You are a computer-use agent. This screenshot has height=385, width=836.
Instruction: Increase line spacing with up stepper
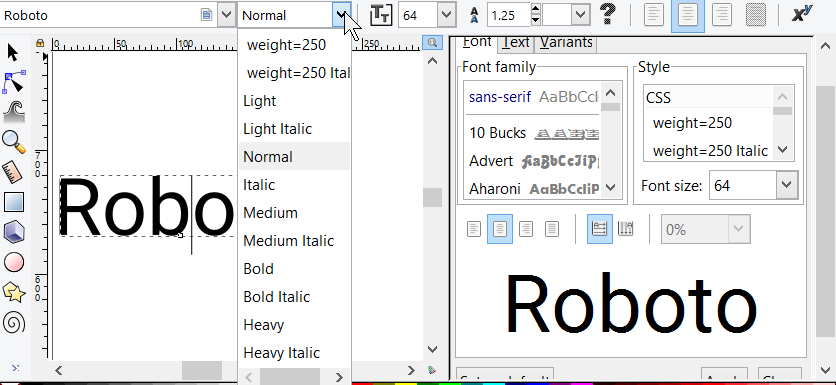(x=536, y=9)
